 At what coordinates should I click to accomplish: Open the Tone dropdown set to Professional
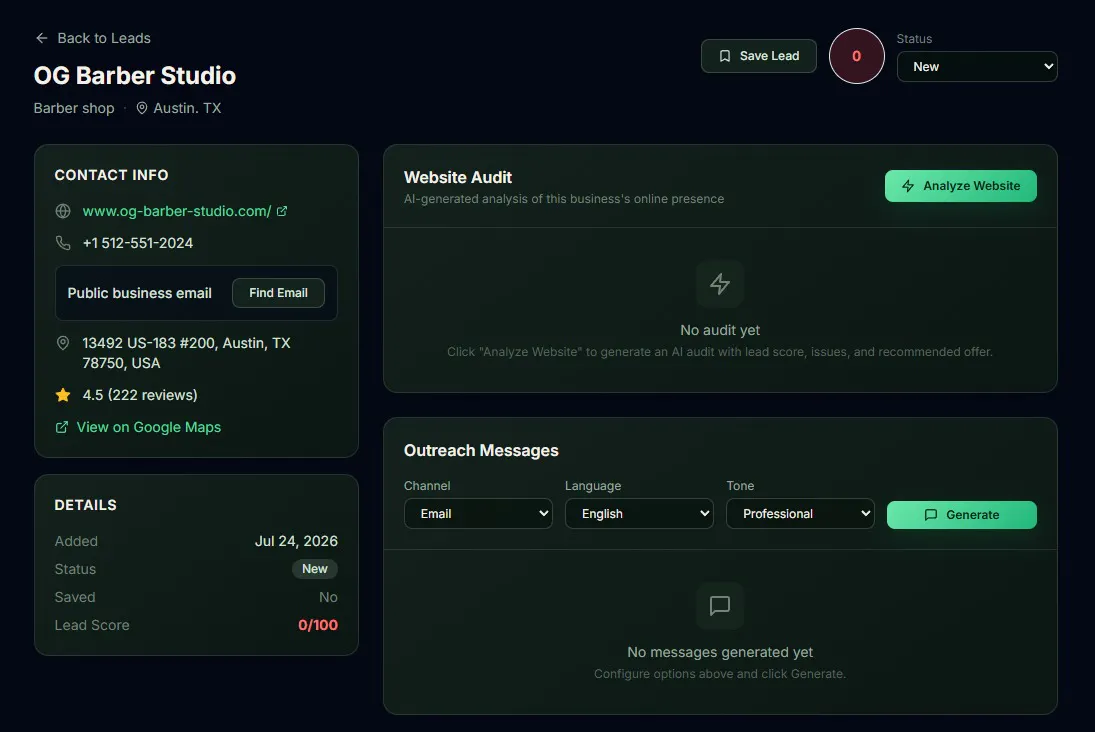point(800,513)
